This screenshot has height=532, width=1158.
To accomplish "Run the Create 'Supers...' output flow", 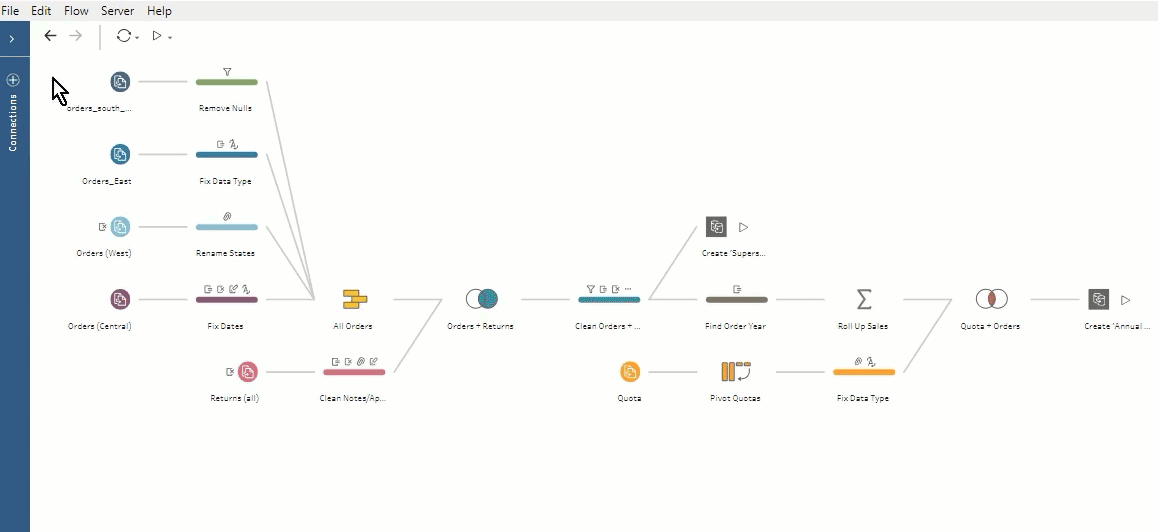I will click(743, 227).
